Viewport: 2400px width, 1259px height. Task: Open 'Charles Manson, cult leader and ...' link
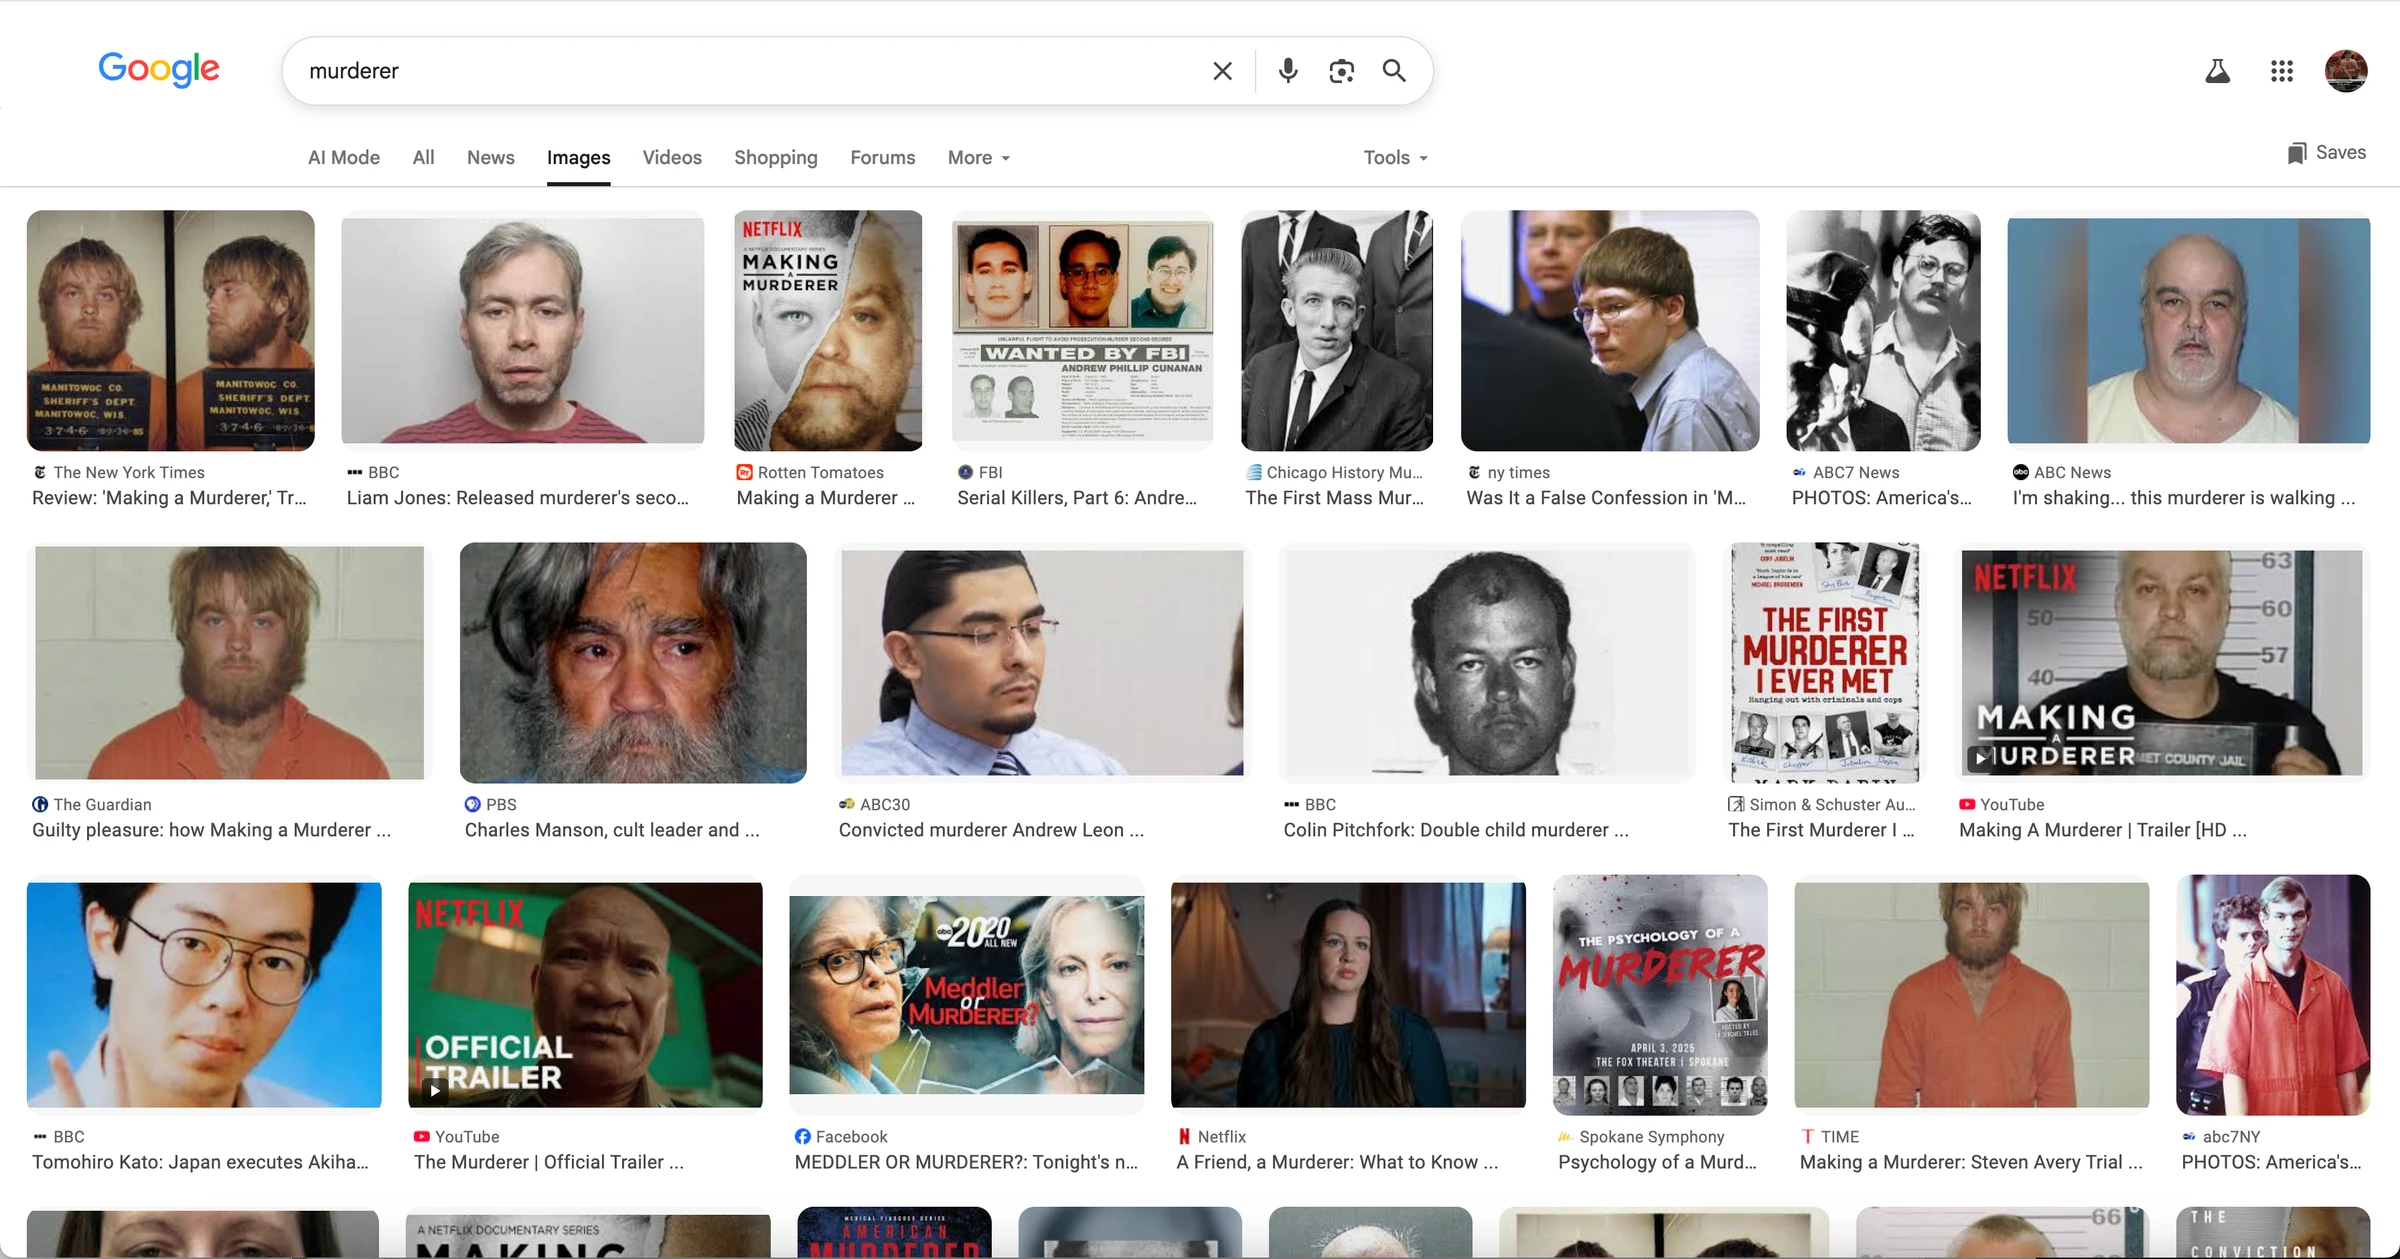coord(612,830)
